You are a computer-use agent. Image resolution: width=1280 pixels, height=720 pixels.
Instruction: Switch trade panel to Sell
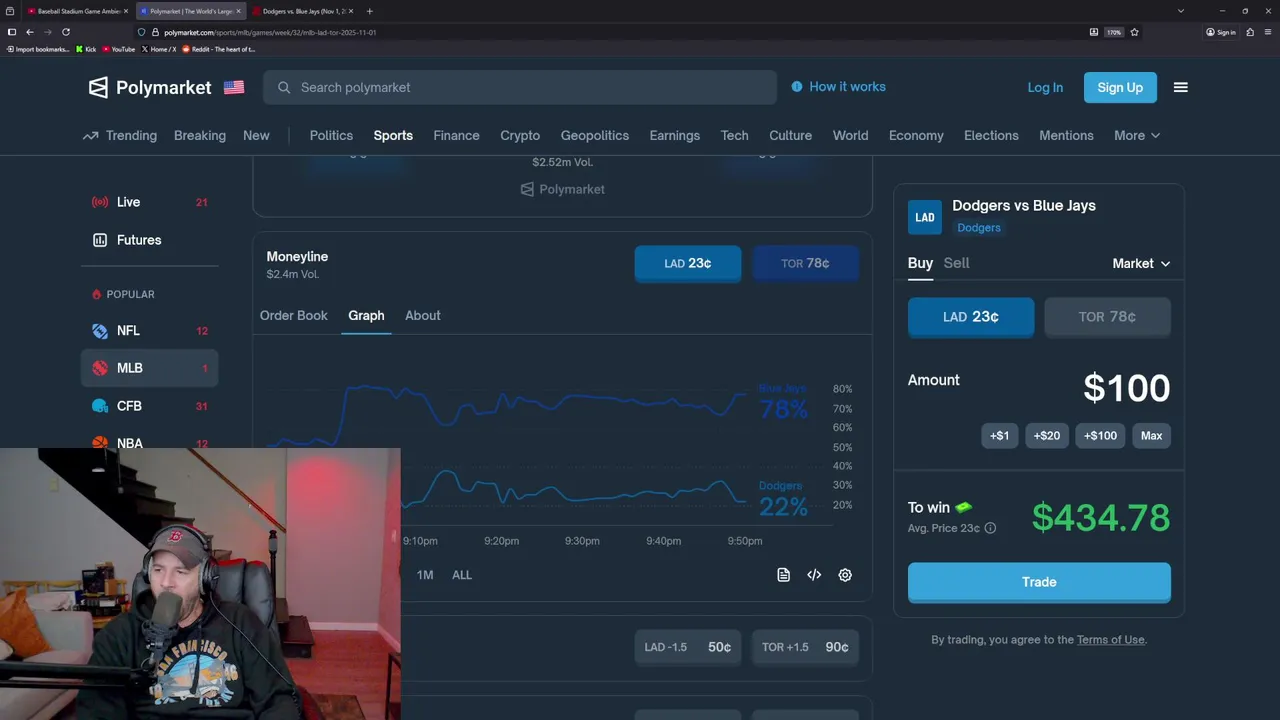coord(956,263)
